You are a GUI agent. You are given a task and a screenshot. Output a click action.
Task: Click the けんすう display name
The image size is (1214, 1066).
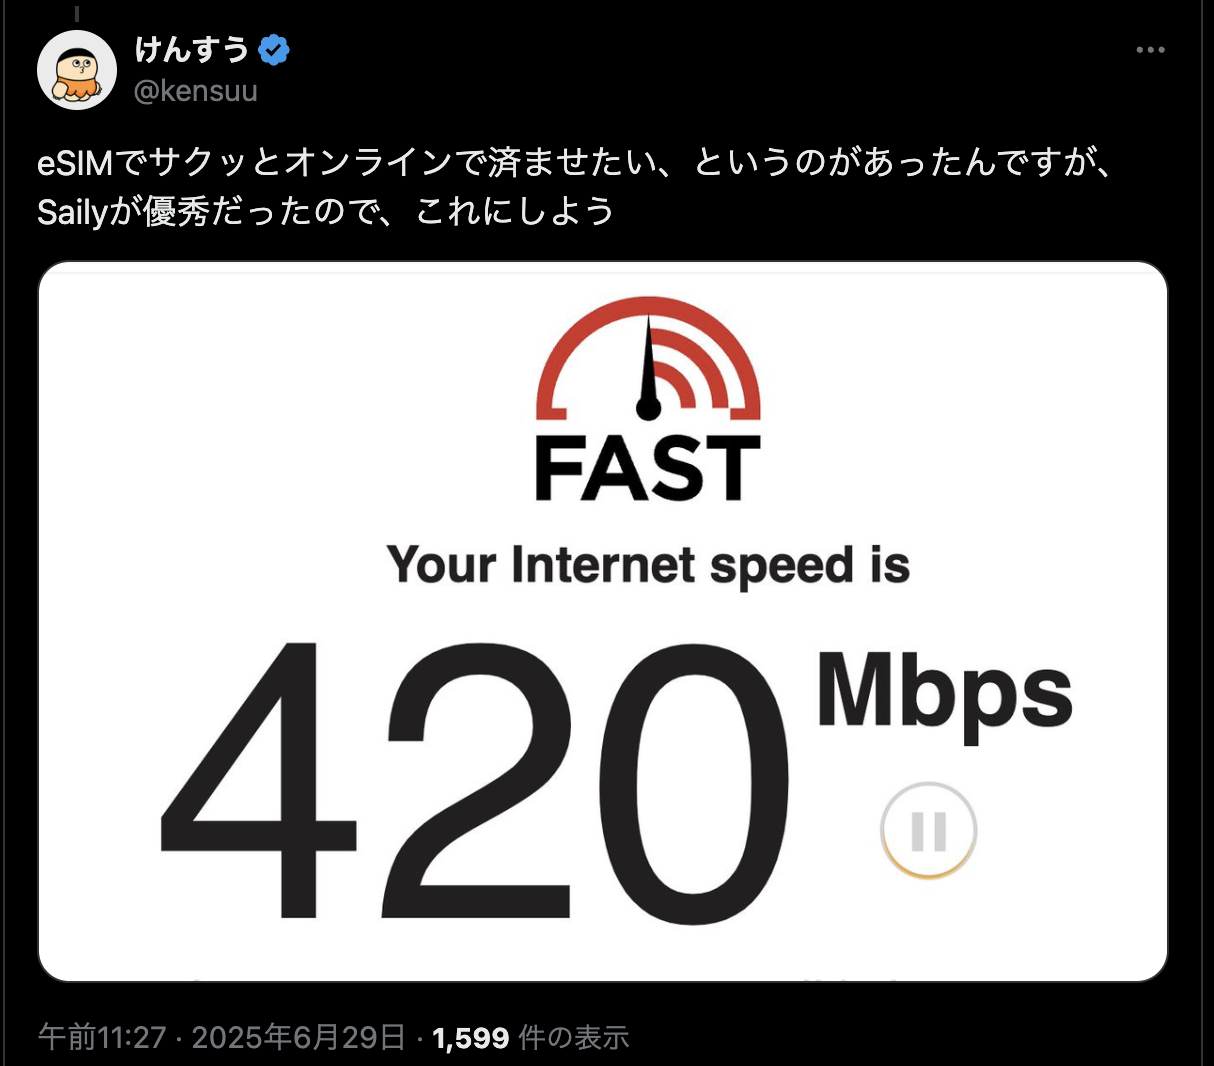[192, 49]
